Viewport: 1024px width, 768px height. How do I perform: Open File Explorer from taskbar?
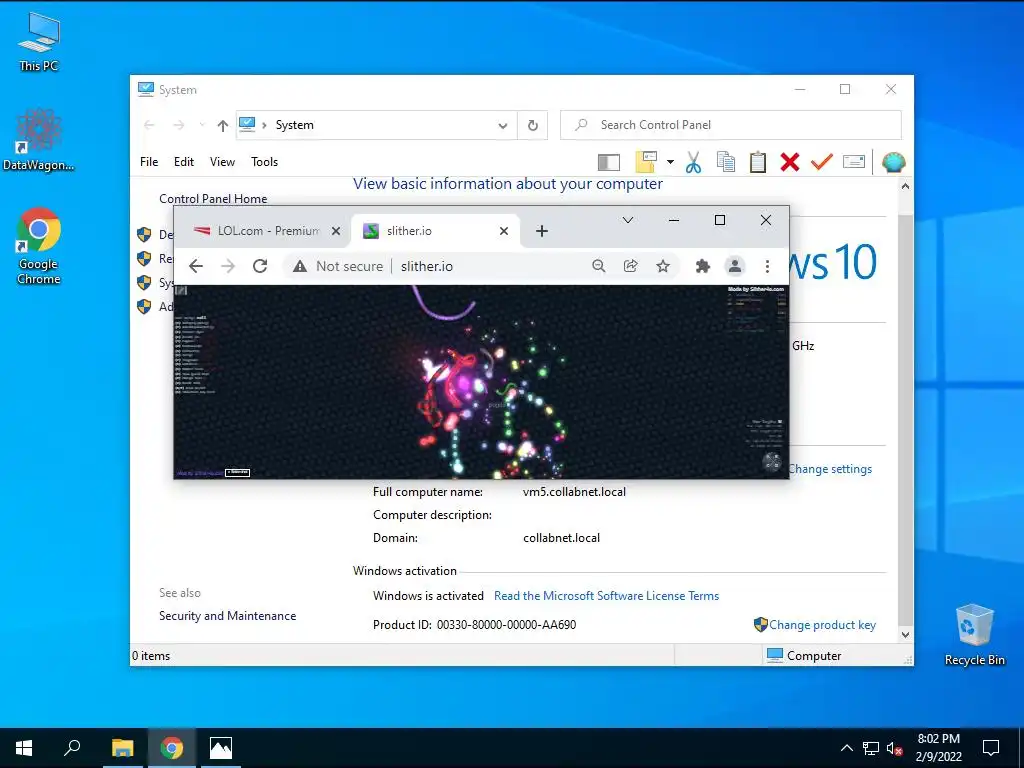click(122, 748)
